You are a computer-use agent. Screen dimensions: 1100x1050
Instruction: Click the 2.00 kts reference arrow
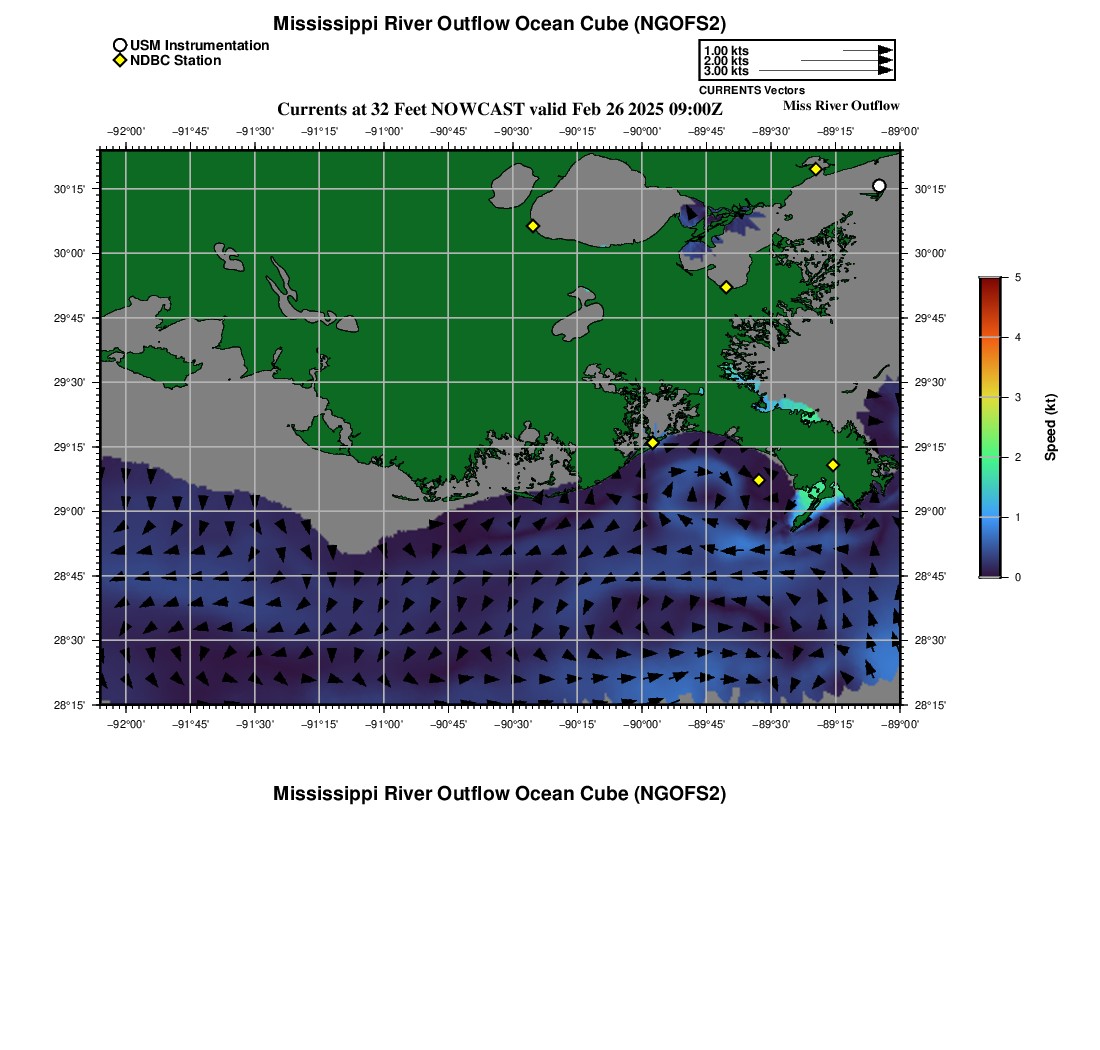pos(846,61)
